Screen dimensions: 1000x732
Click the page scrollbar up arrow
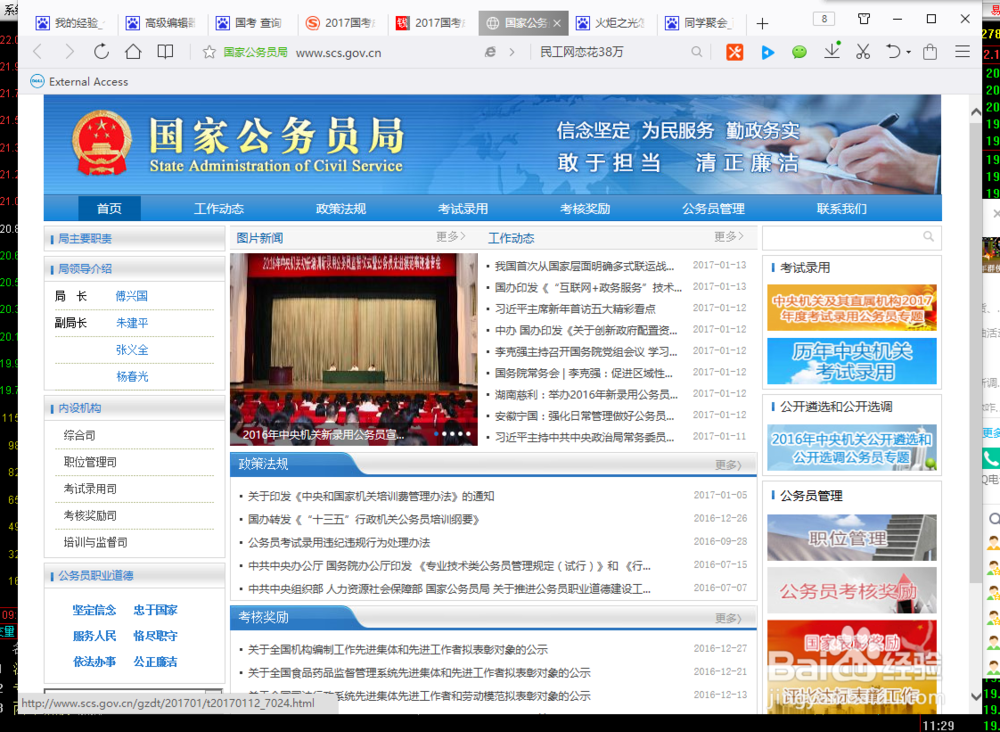point(975,112)
